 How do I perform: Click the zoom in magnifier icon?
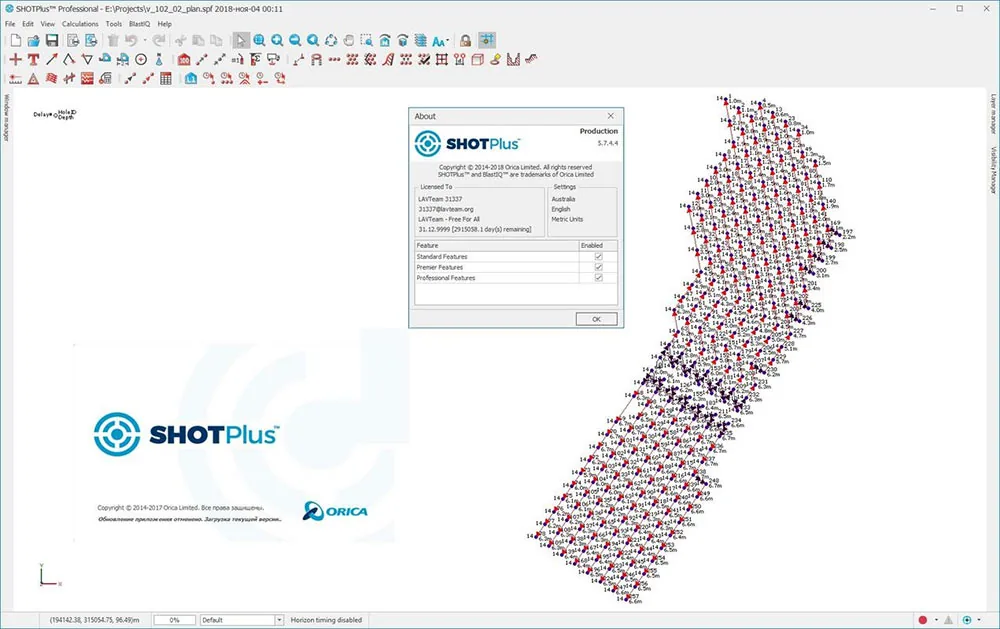(277, 41)
